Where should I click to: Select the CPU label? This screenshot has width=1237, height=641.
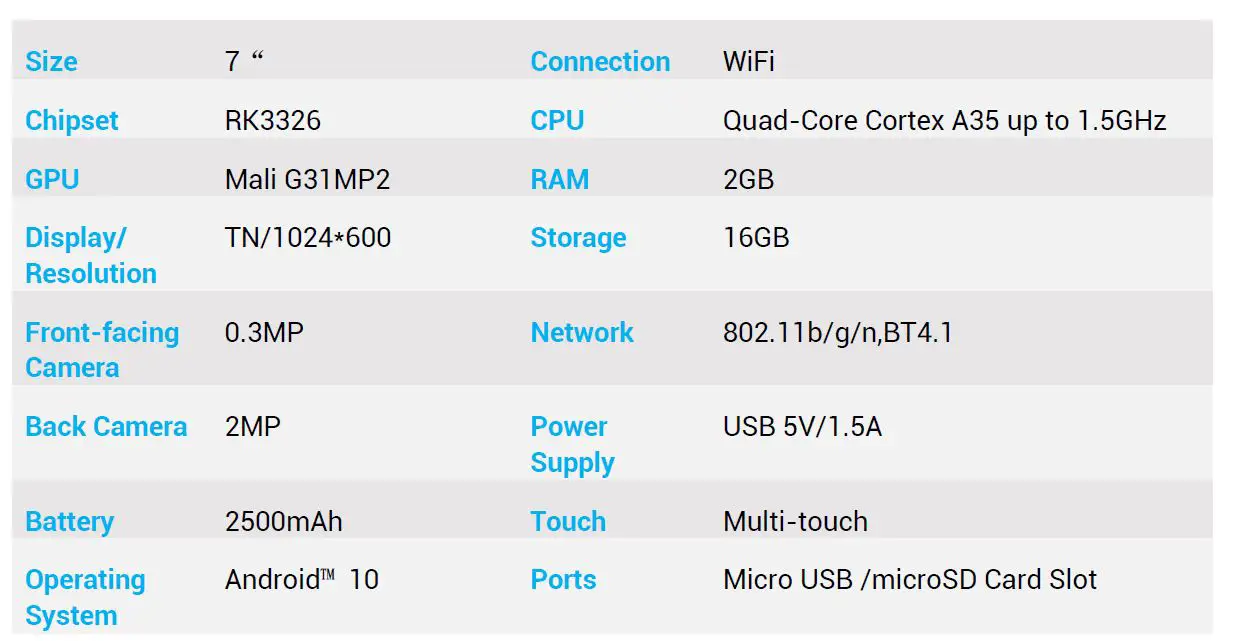coord(557,121)
